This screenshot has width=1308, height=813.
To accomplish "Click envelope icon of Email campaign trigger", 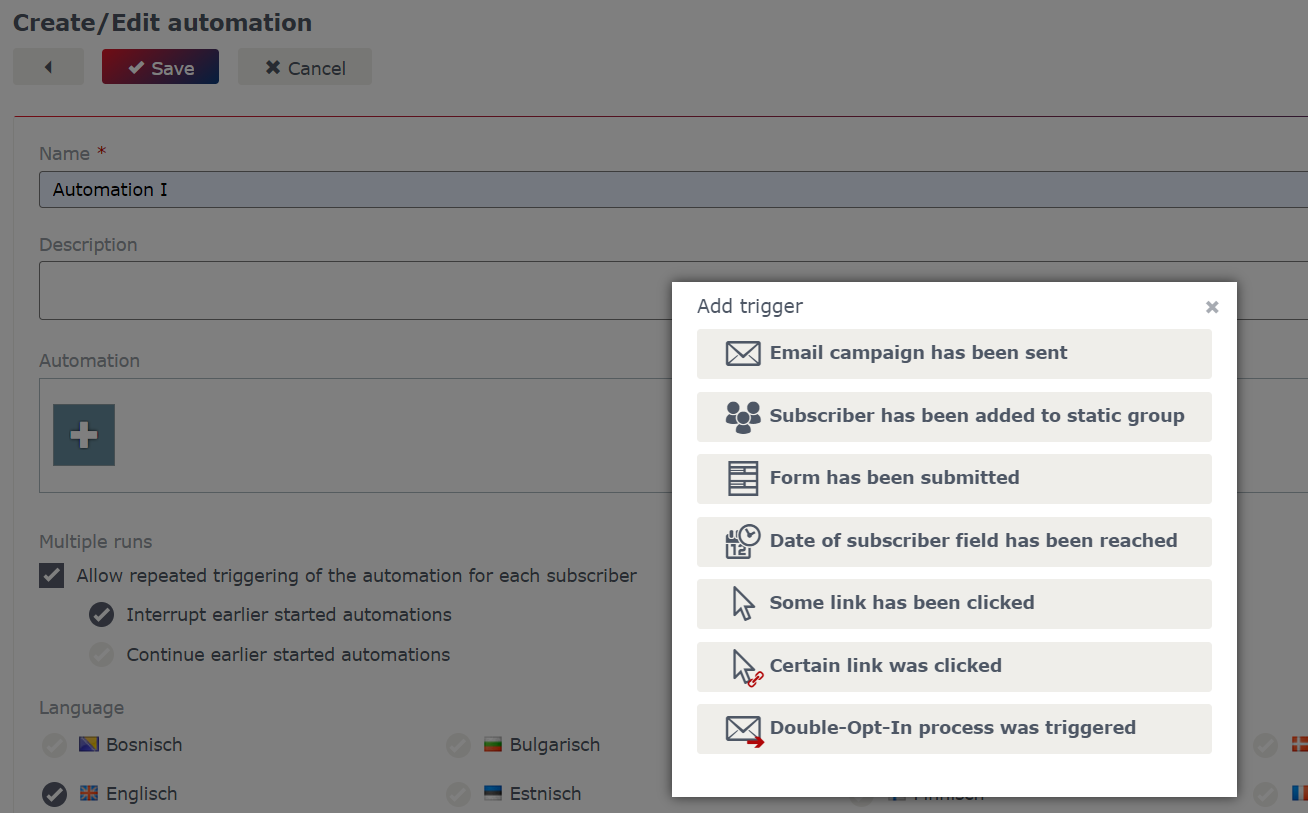I will [x=743, y=353].
